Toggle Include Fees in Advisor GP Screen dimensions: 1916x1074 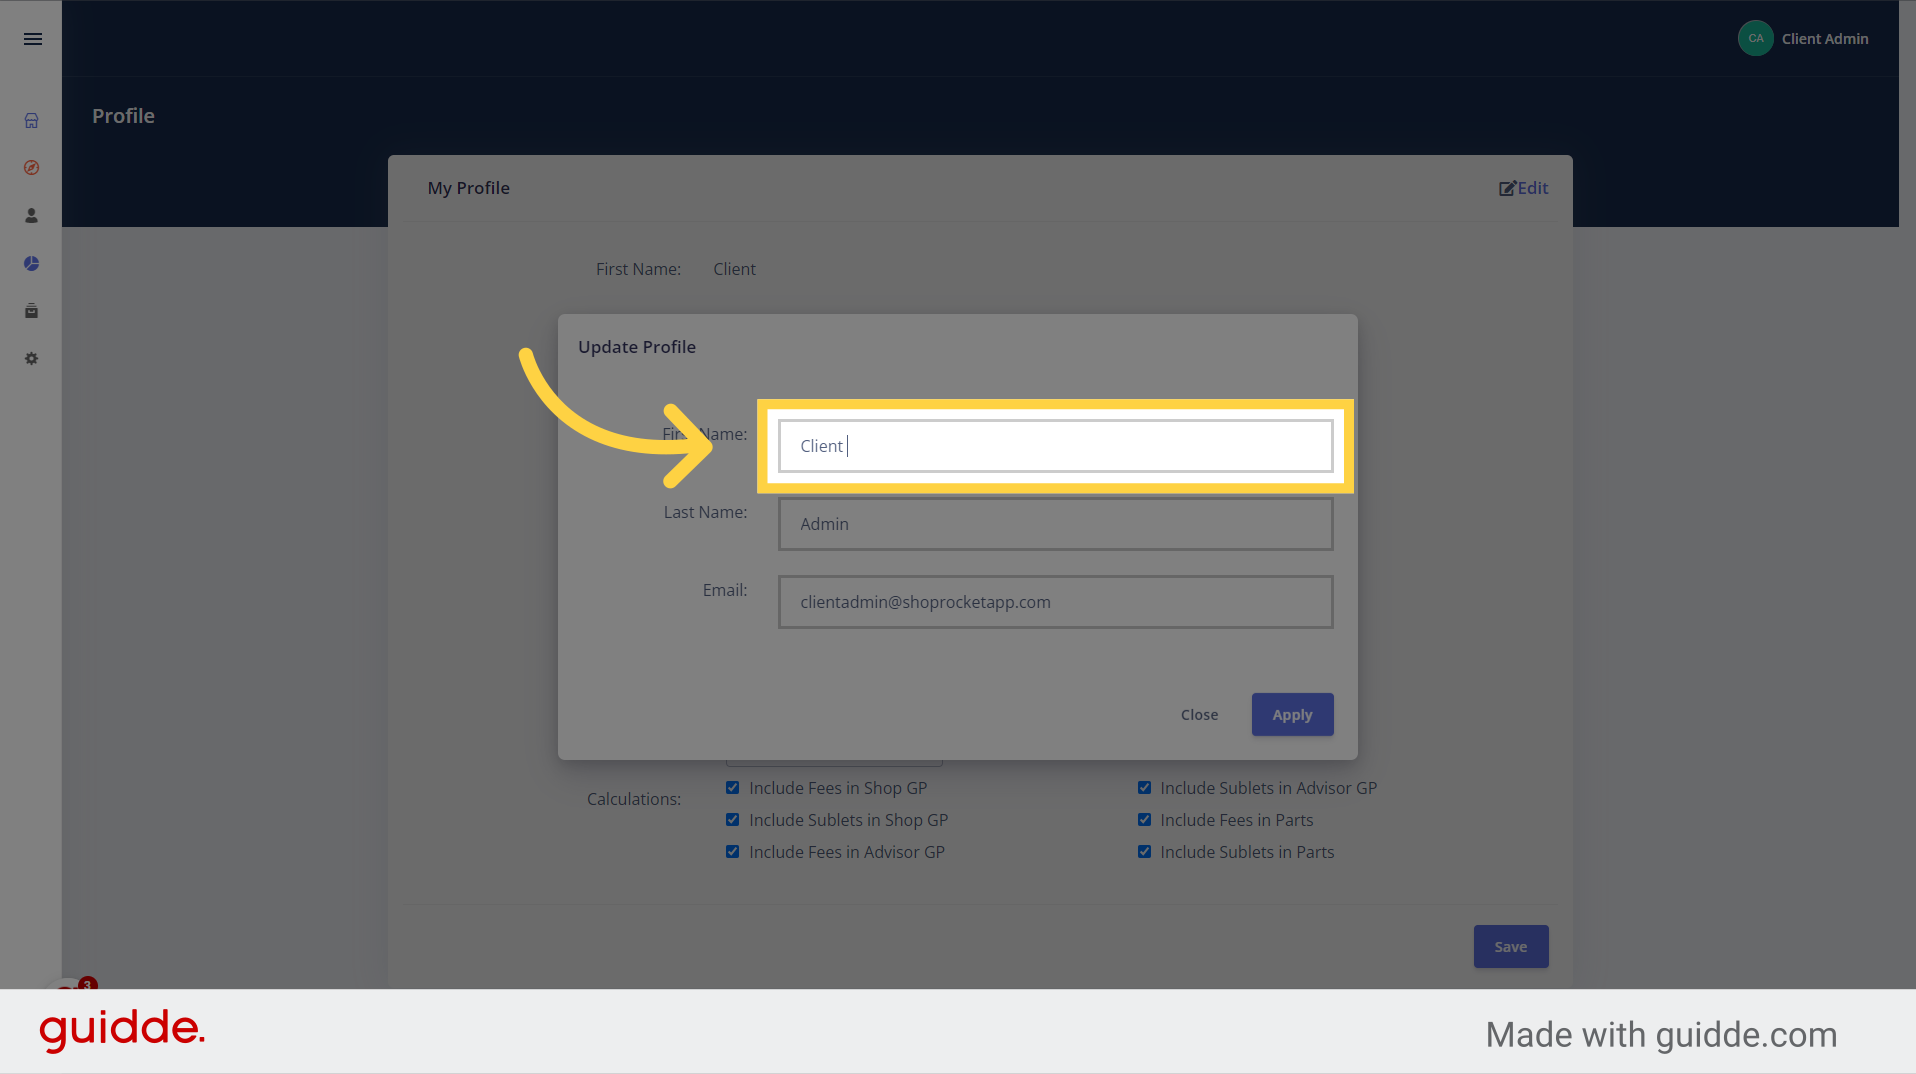coord(733,852)
